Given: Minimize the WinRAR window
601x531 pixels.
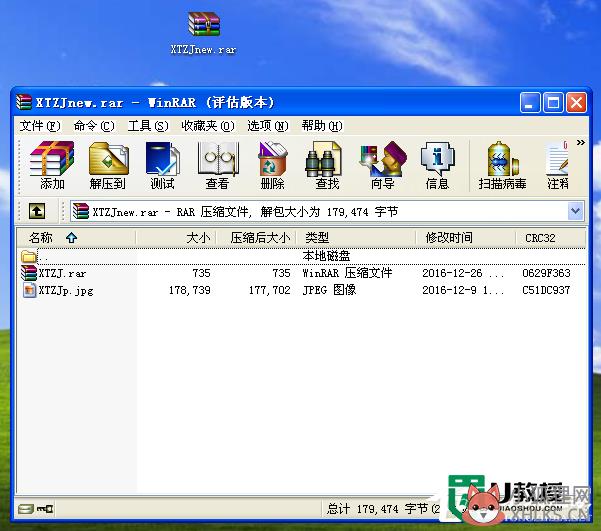Looking at the screenshot, I should coord(530,103).
